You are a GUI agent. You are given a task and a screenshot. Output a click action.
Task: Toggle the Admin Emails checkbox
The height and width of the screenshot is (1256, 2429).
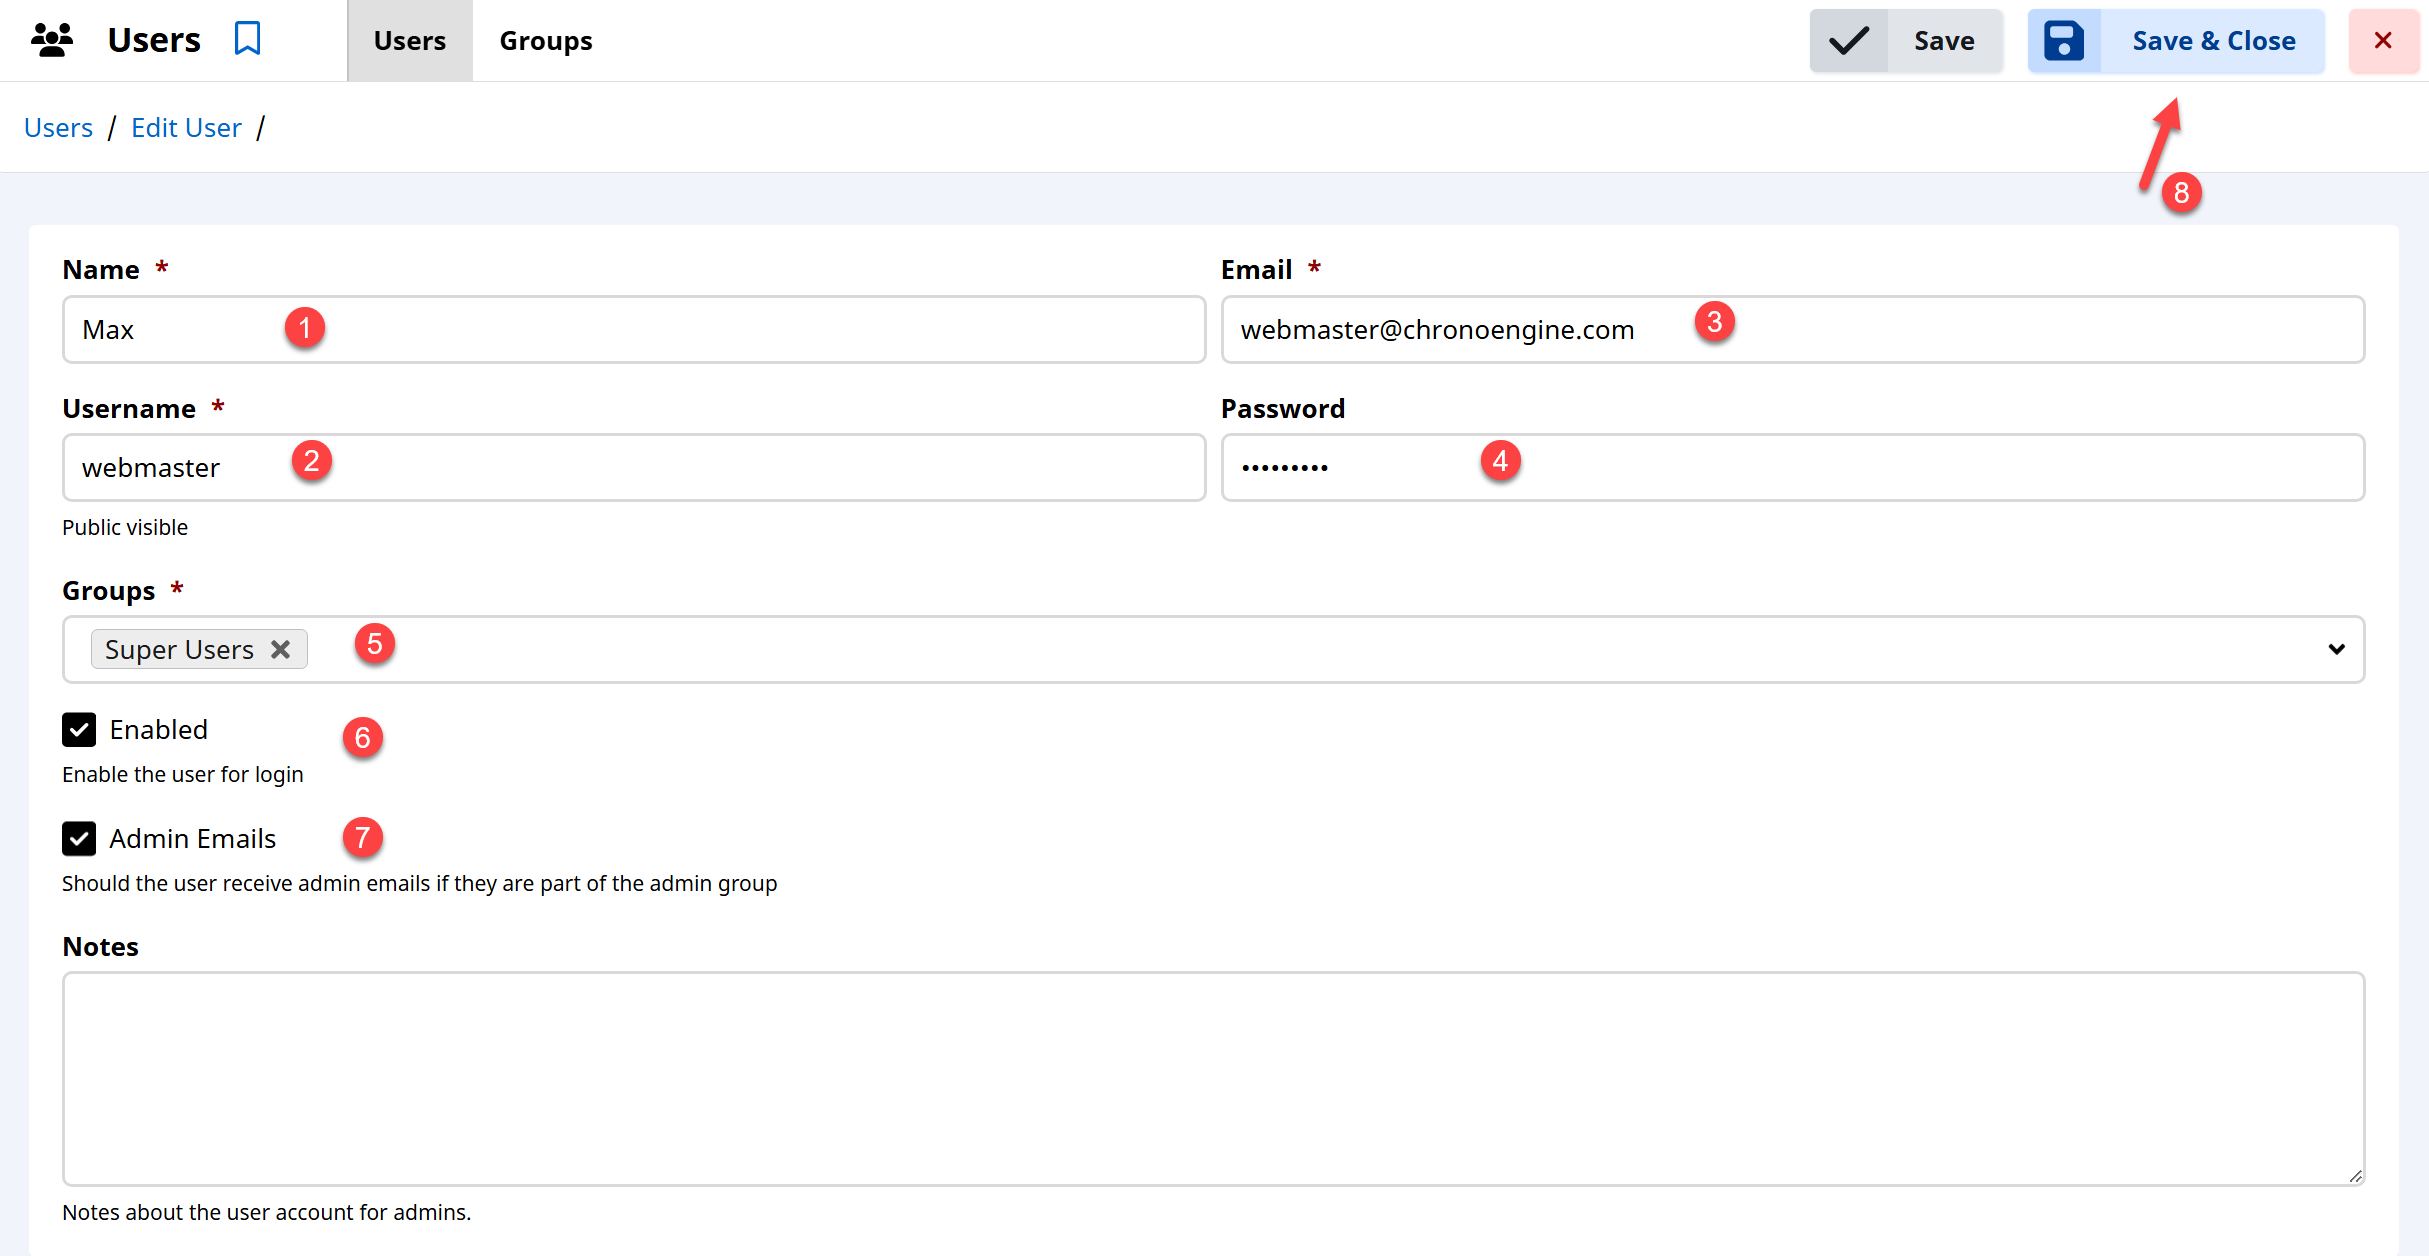(79, 839)
